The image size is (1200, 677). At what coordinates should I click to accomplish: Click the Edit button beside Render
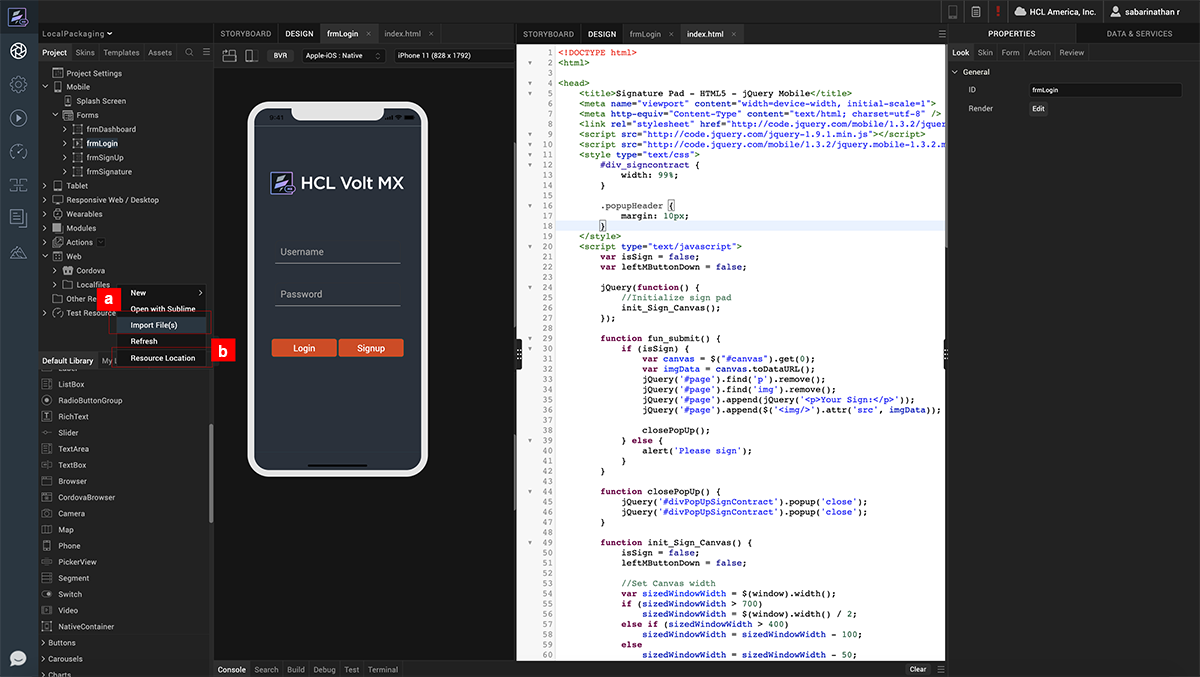pyautogui.click(x=1038, y=108)
